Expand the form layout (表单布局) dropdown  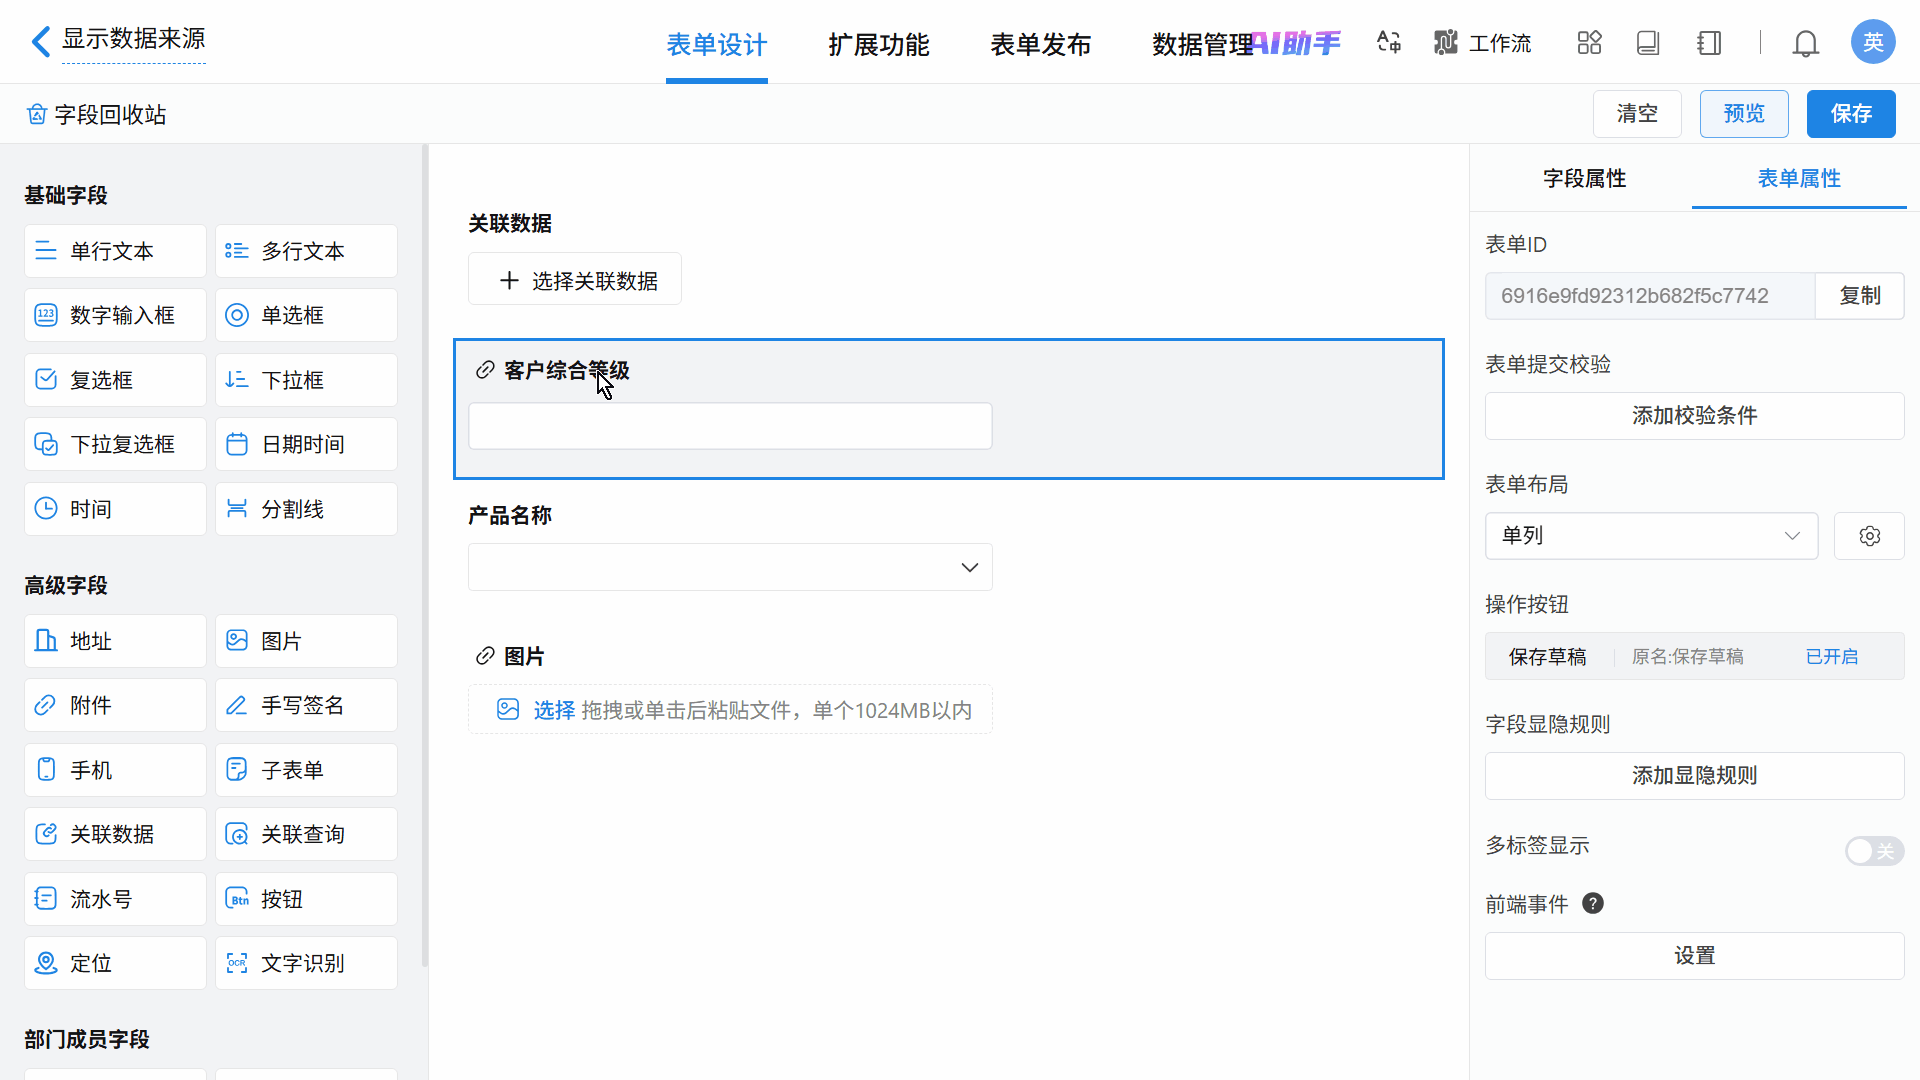(x=1651, y=536)
